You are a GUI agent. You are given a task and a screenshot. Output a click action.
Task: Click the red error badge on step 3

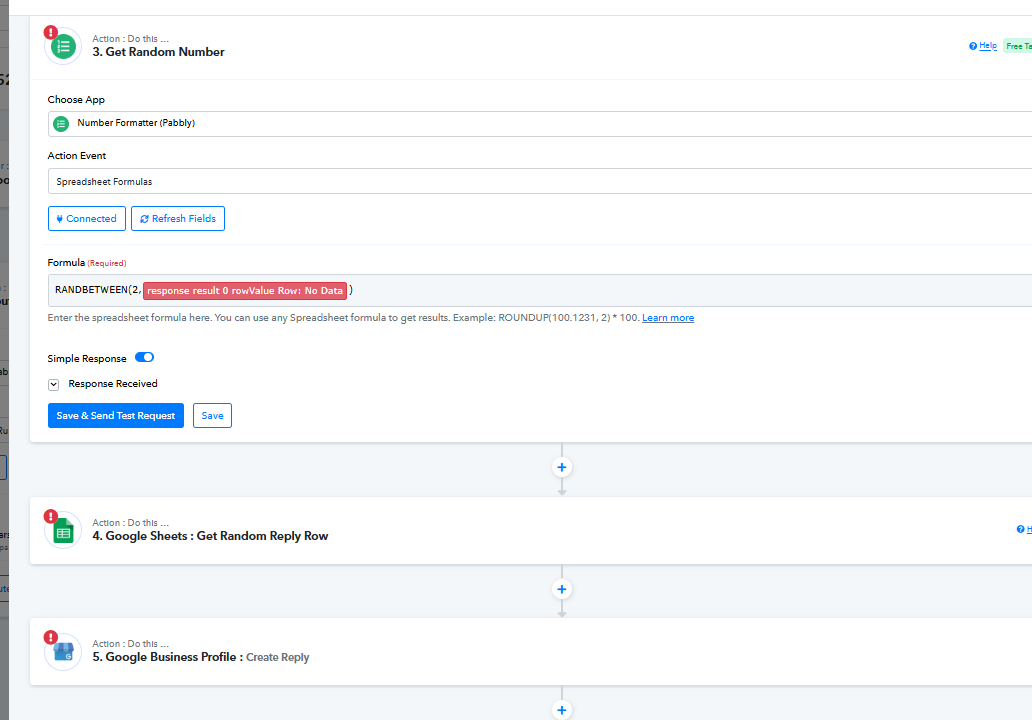[x=51, y=32]
